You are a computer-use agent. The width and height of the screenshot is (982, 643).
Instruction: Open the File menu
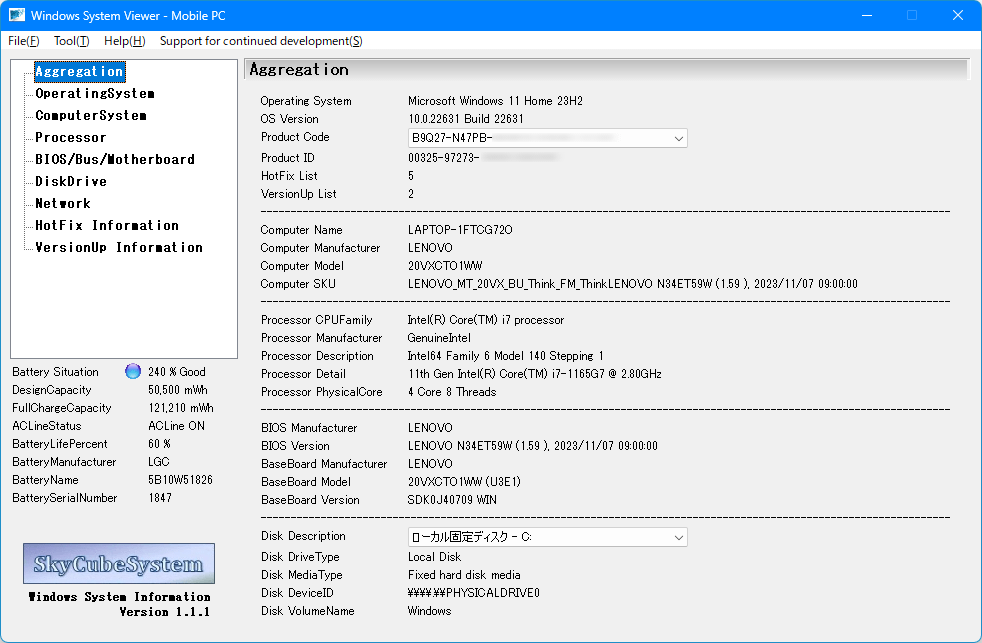(24, 41)
